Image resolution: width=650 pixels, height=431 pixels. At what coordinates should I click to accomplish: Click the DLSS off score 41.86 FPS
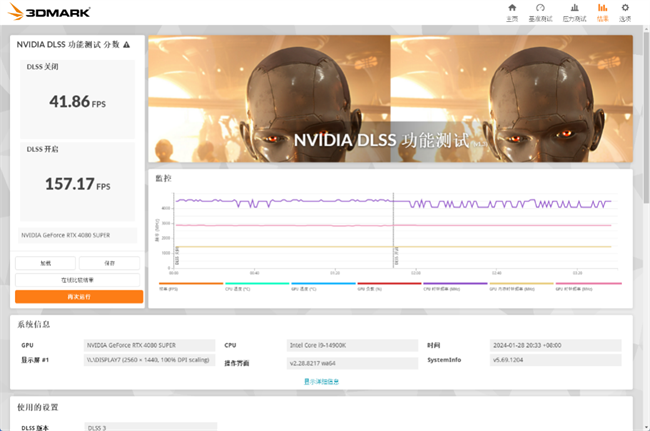pos(78,102)
